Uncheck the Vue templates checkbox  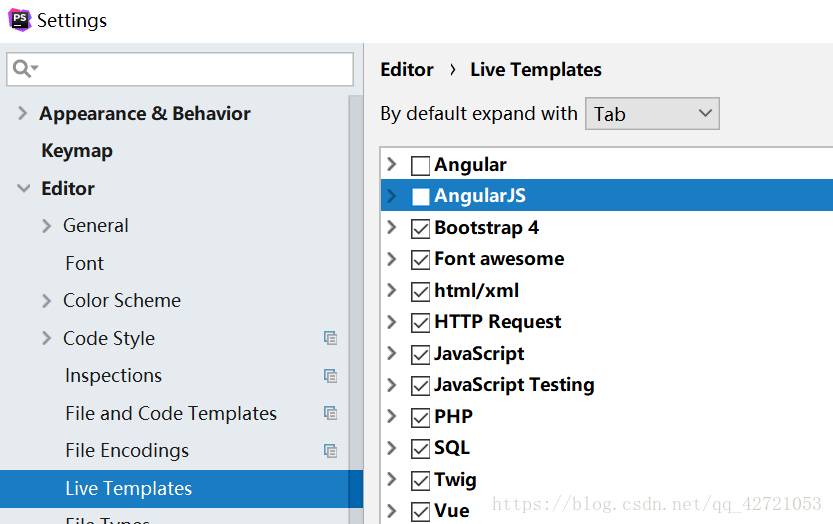coord(420,512)
